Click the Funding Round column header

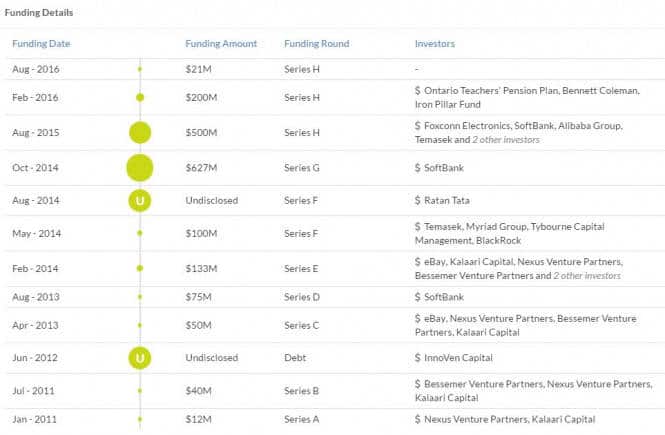pyautogui.click(x=317, y=44)
